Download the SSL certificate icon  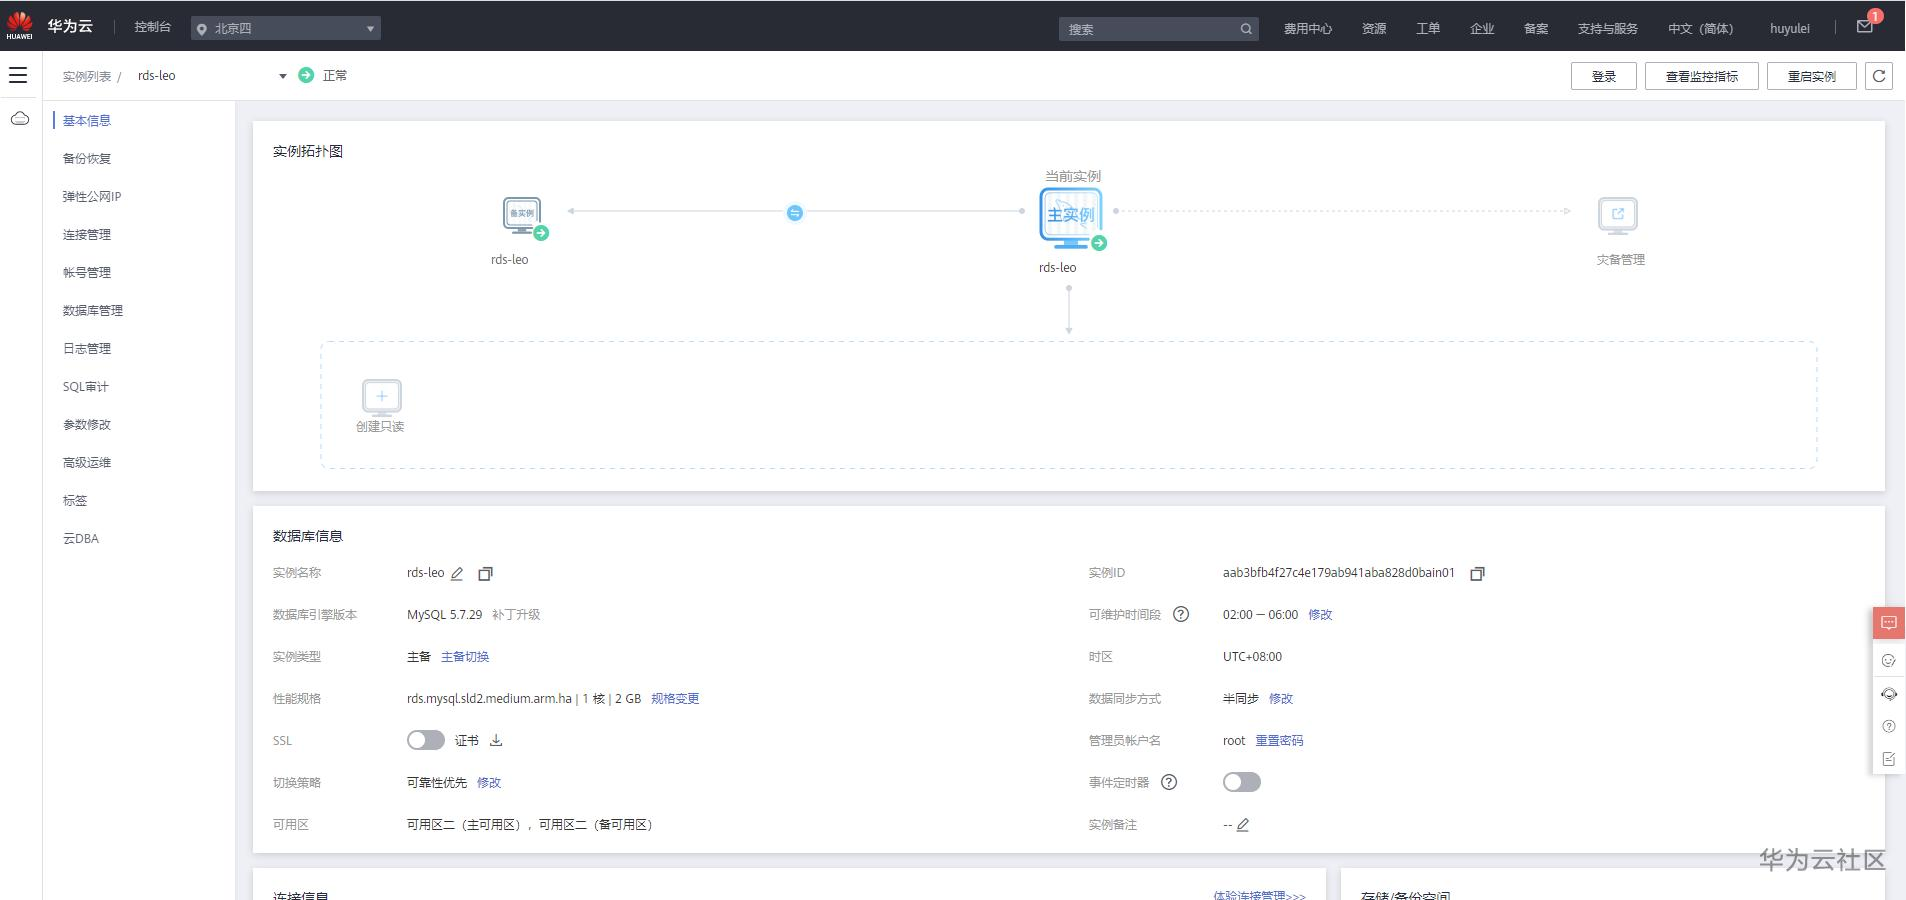[496, 740]
